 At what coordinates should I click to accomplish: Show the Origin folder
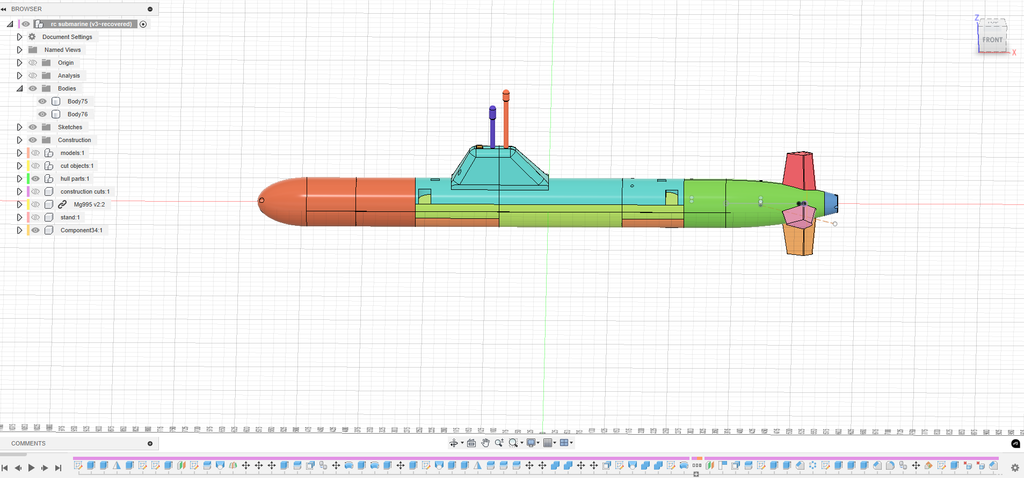click(x=33, y=63)
